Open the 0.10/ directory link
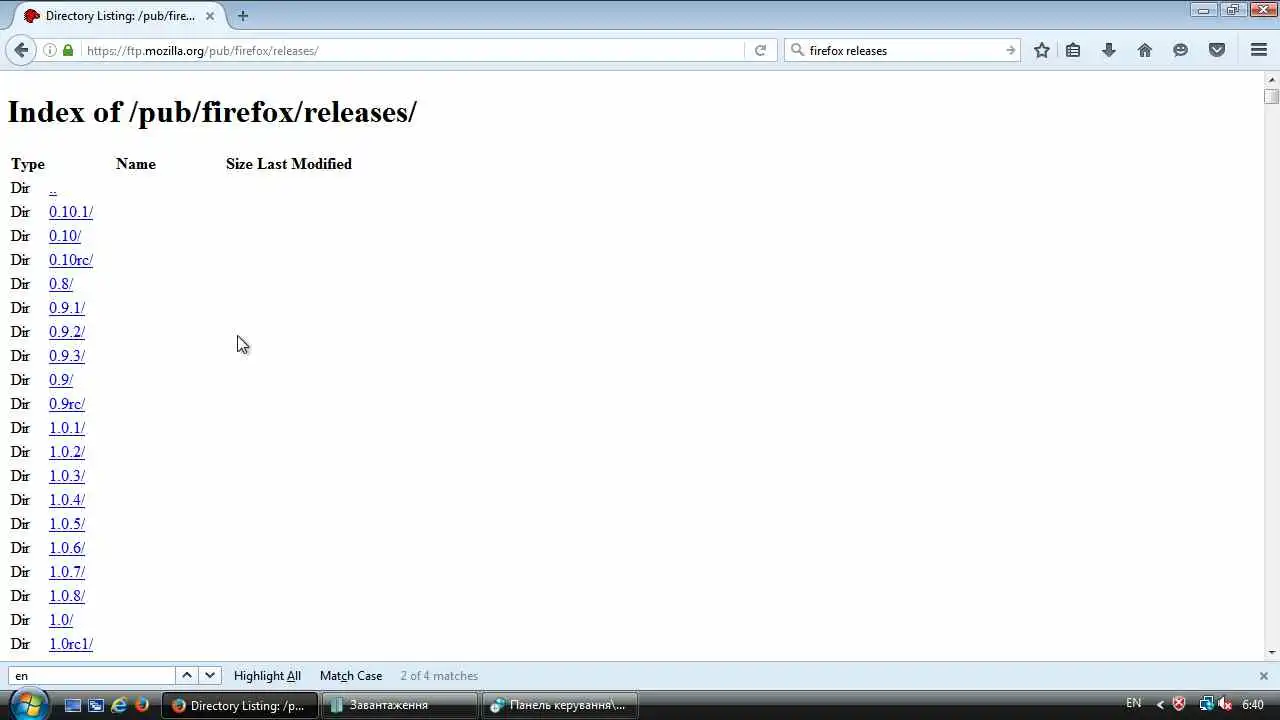The height and width of the screenshot is (720, 1280). point(65,236)
